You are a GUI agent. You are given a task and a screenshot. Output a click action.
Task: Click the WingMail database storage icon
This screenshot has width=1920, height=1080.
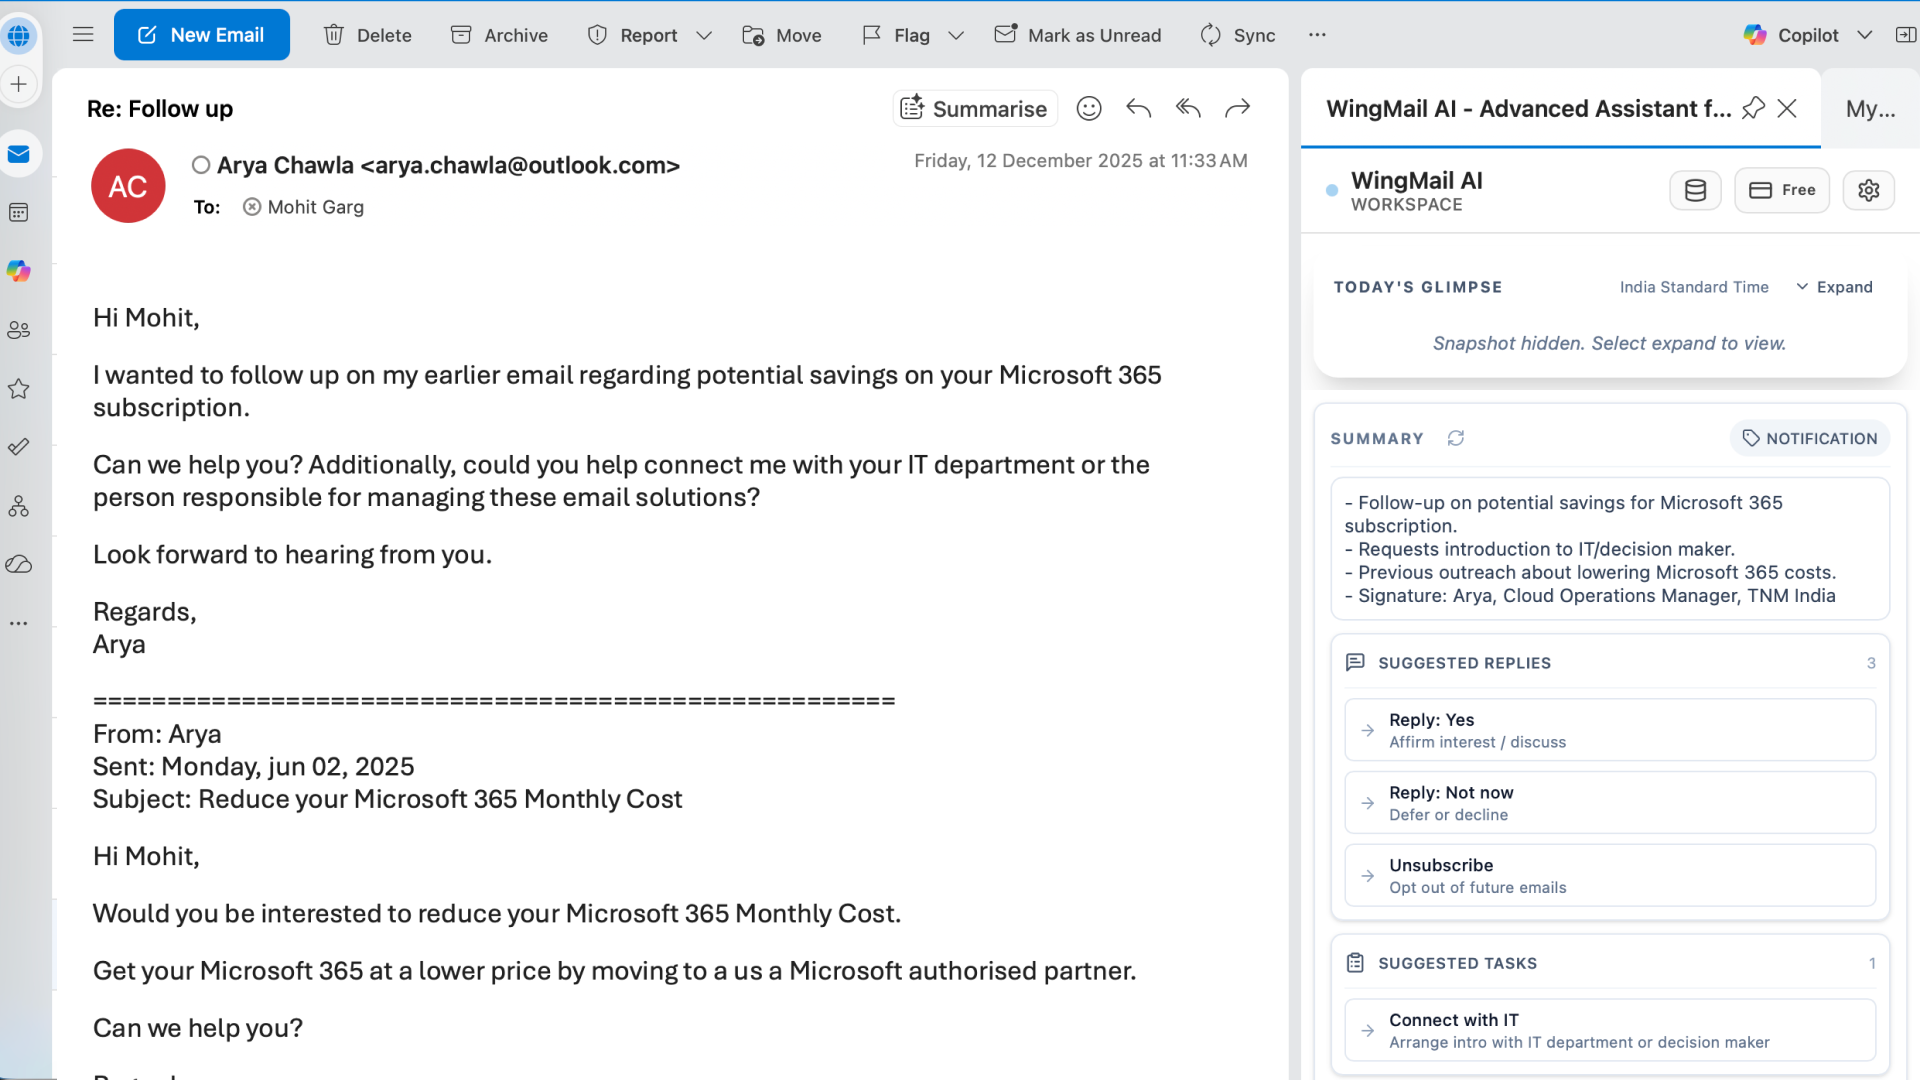coord(1695,190)
